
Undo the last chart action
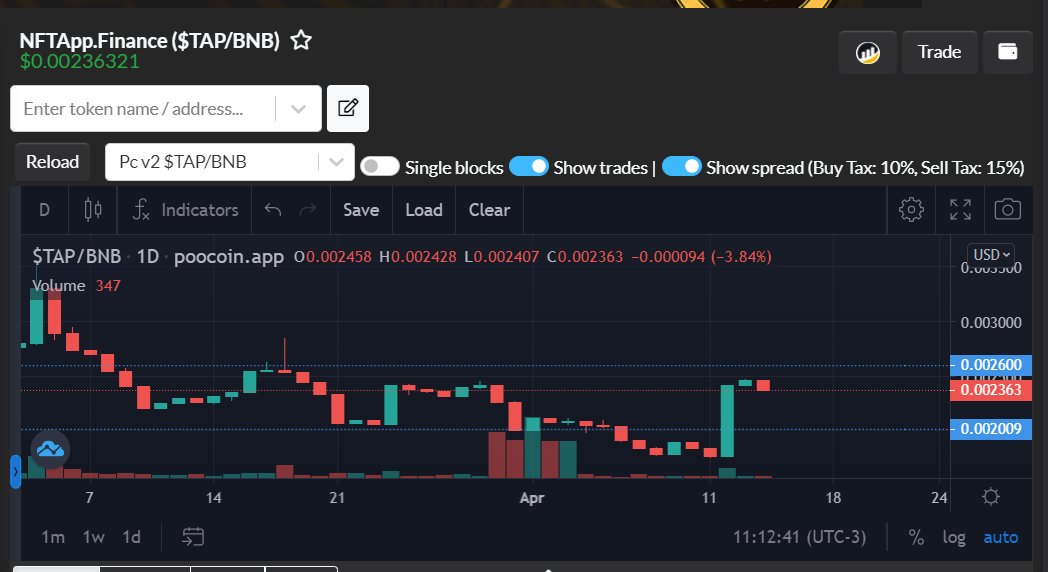(273, 210)
